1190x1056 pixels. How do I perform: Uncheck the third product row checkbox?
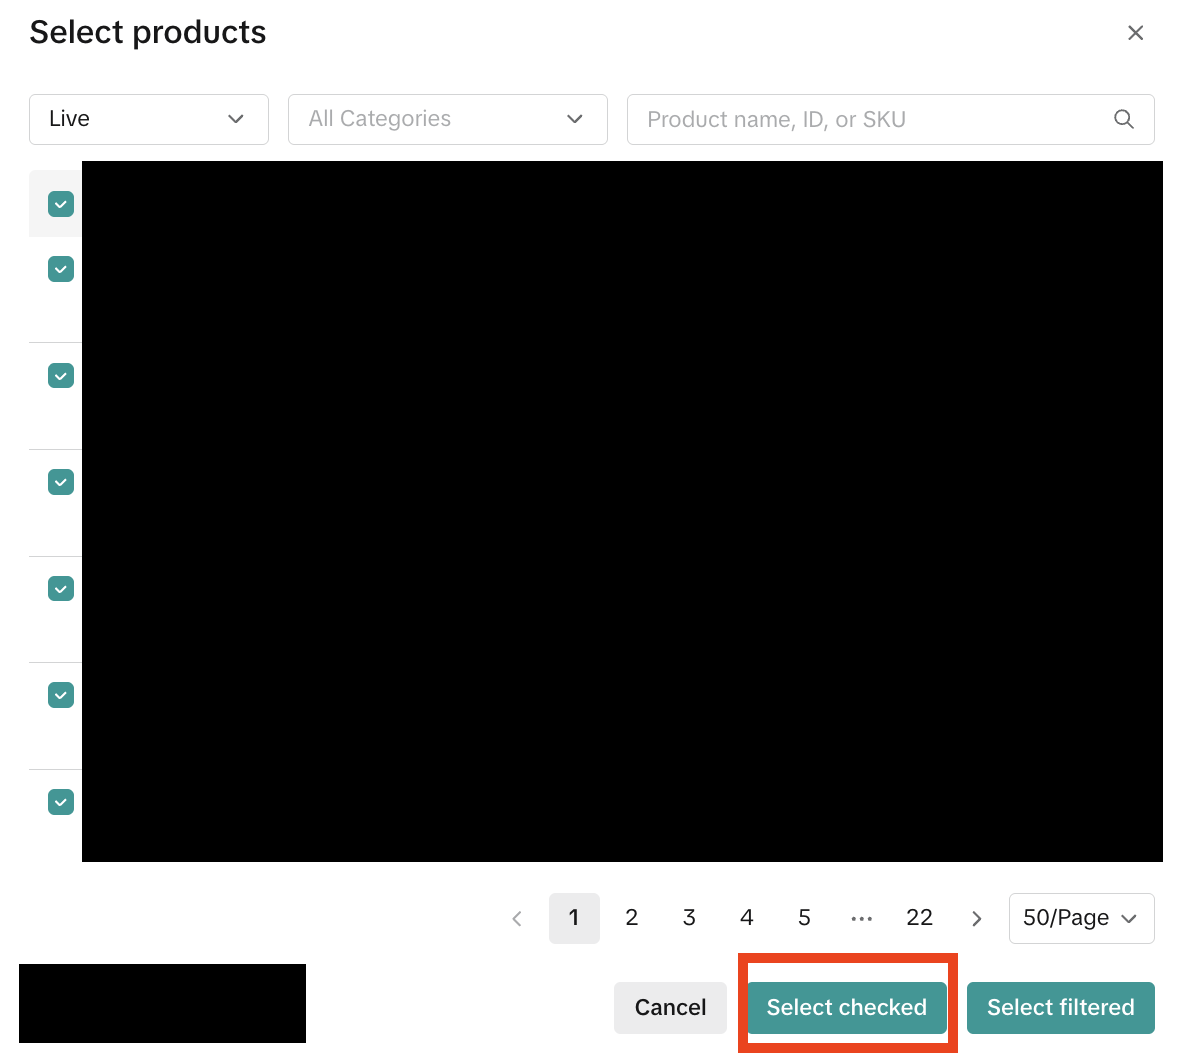click(x=61, y=482)
